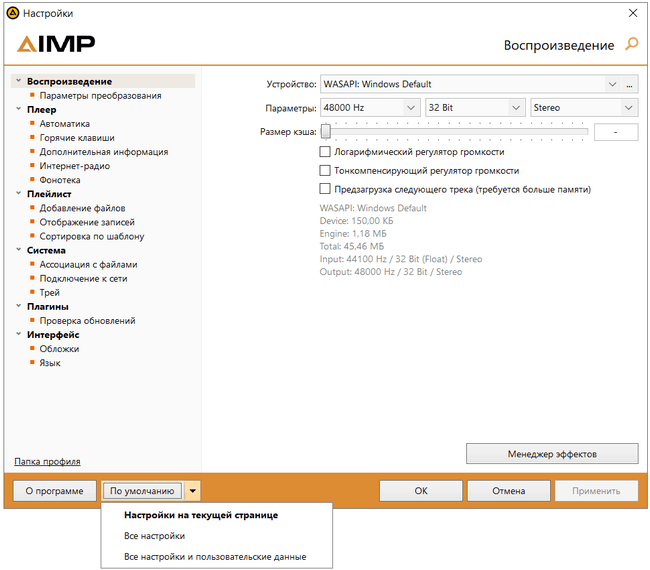Click the Total: 45,46 МБ text

coord(352,246)
